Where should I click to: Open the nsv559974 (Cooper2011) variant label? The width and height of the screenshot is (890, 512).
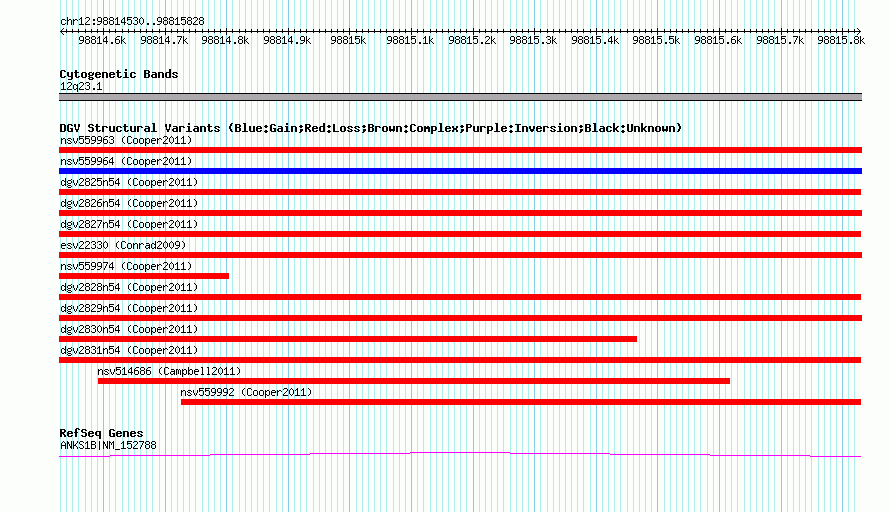(126, 266)
